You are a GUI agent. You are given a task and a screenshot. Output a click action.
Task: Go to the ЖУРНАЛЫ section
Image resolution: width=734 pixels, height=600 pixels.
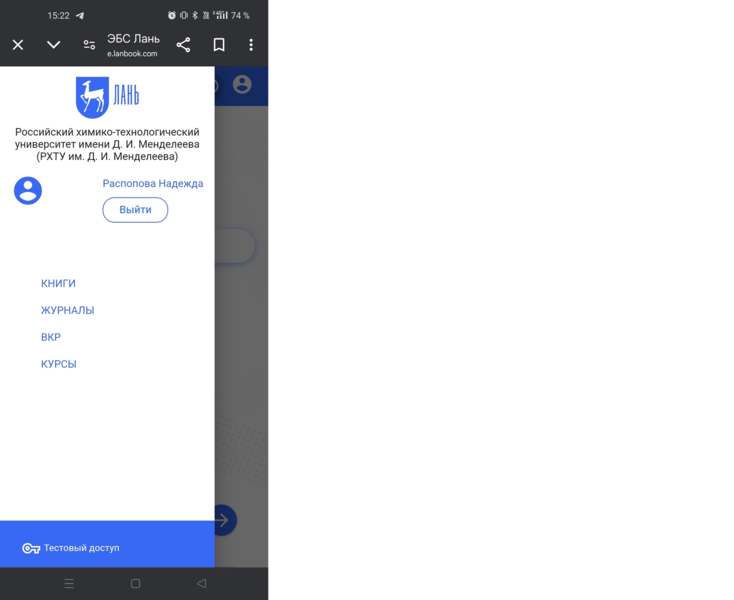click(x=67, y=311)
